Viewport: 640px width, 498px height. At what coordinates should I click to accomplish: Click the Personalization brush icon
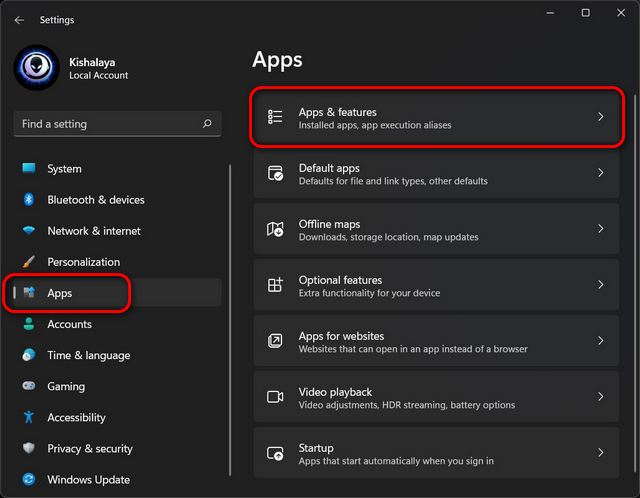click(x=29, y=261)
